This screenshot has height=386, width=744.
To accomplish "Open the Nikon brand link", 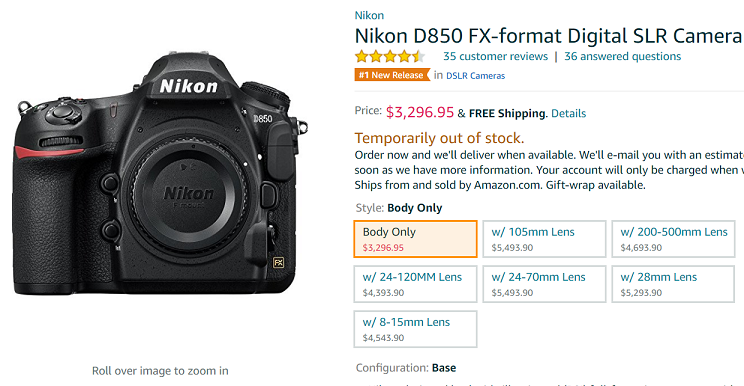I will click(369, 15).
